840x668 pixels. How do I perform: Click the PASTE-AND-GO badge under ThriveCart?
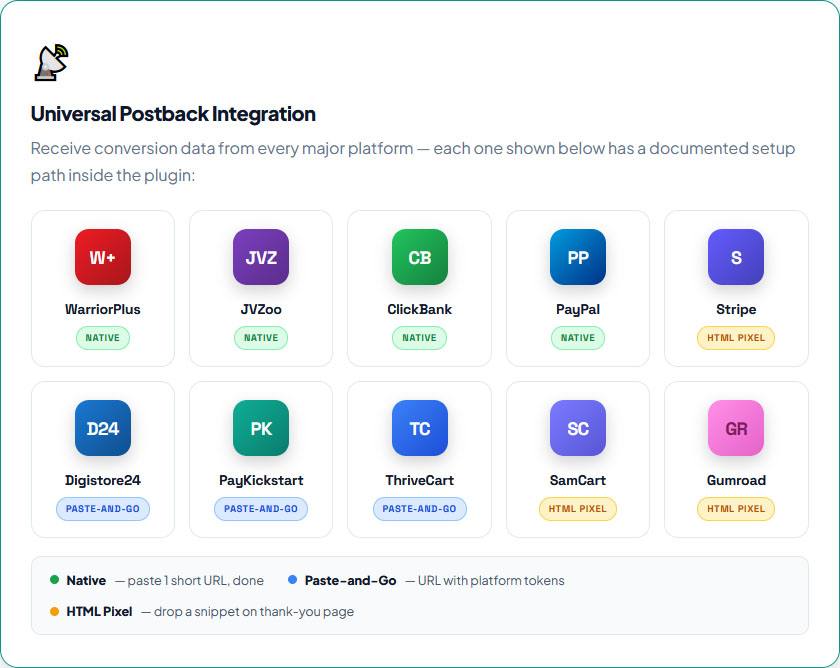[419, 509]
